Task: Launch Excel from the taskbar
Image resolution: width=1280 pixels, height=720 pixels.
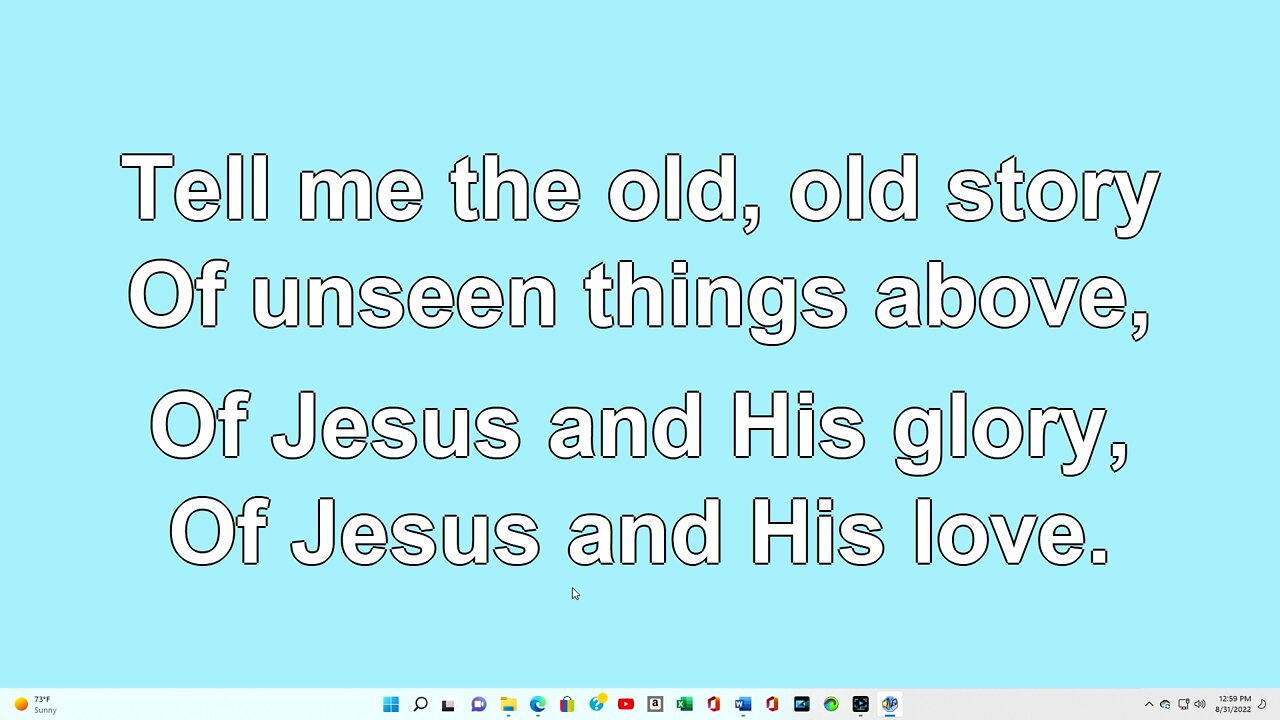Action: [684, 704]
